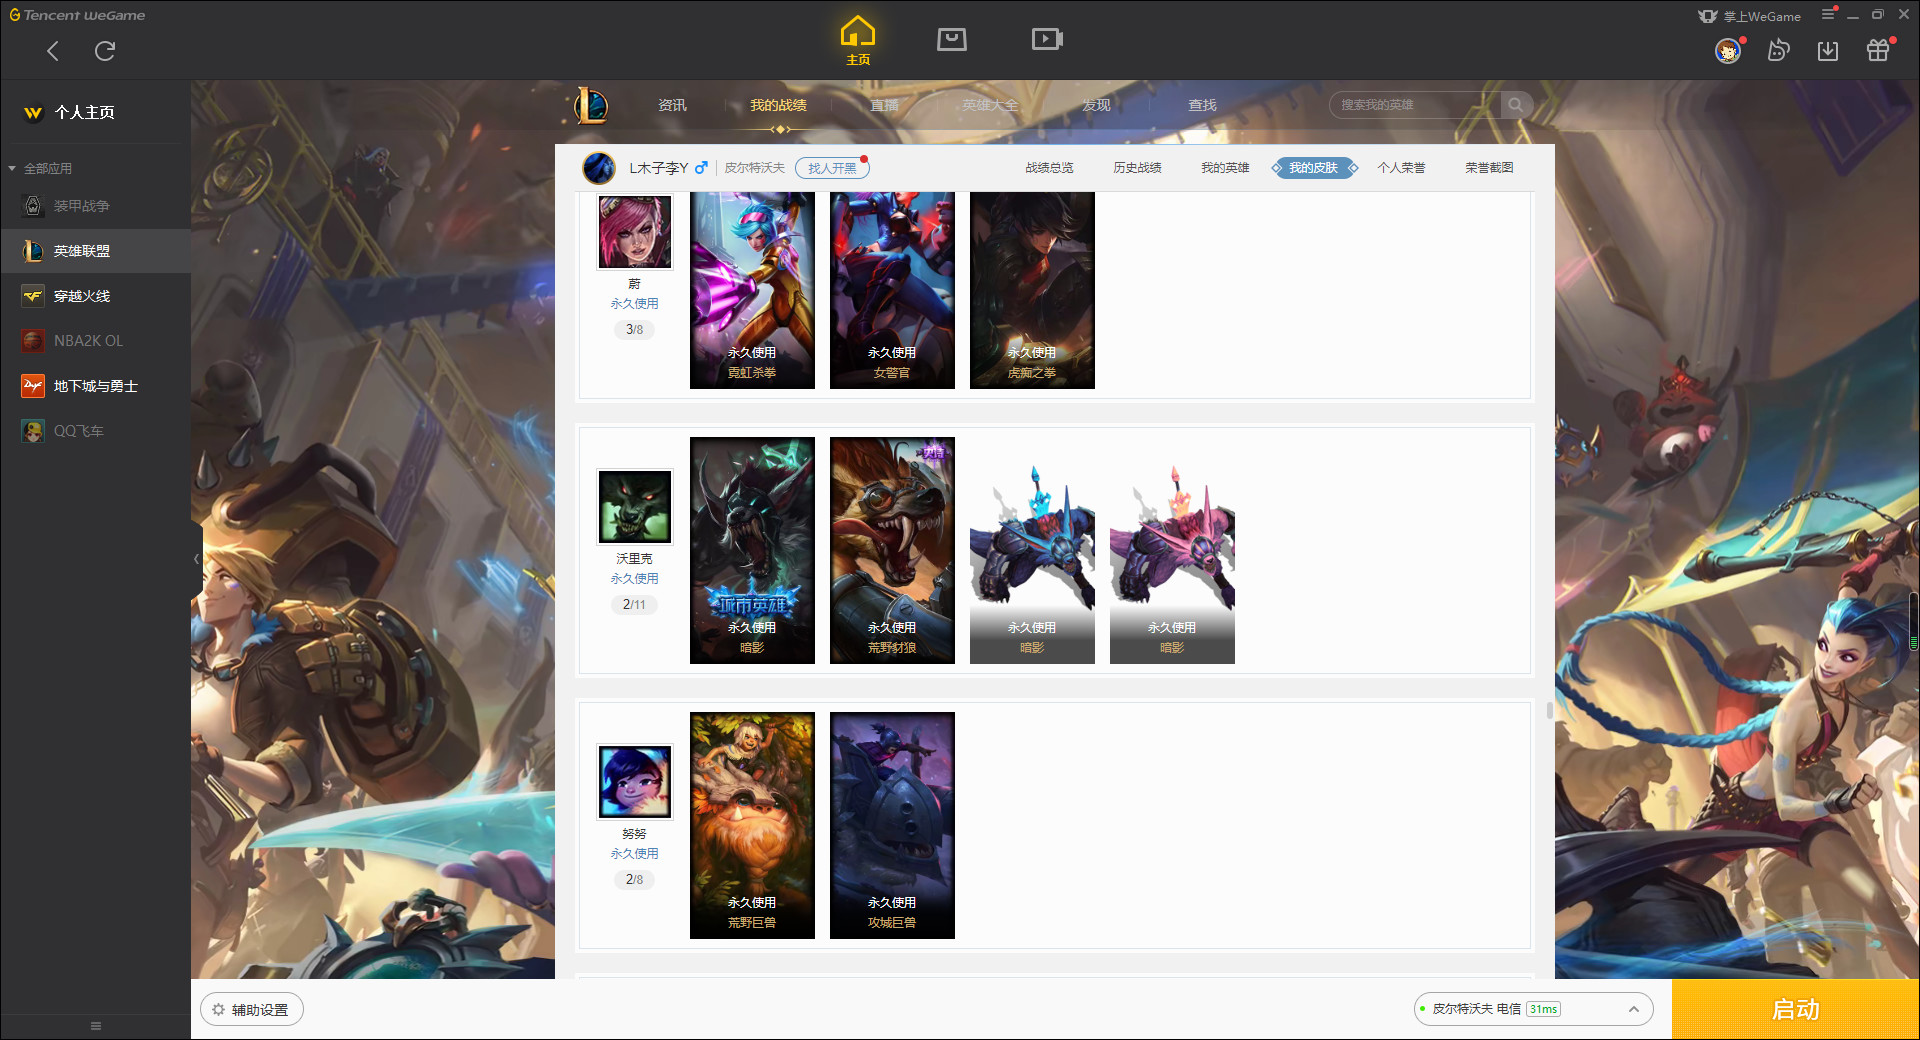Open the 女警官 skin card
1920x1040 pixels.
tap(892, 290)
